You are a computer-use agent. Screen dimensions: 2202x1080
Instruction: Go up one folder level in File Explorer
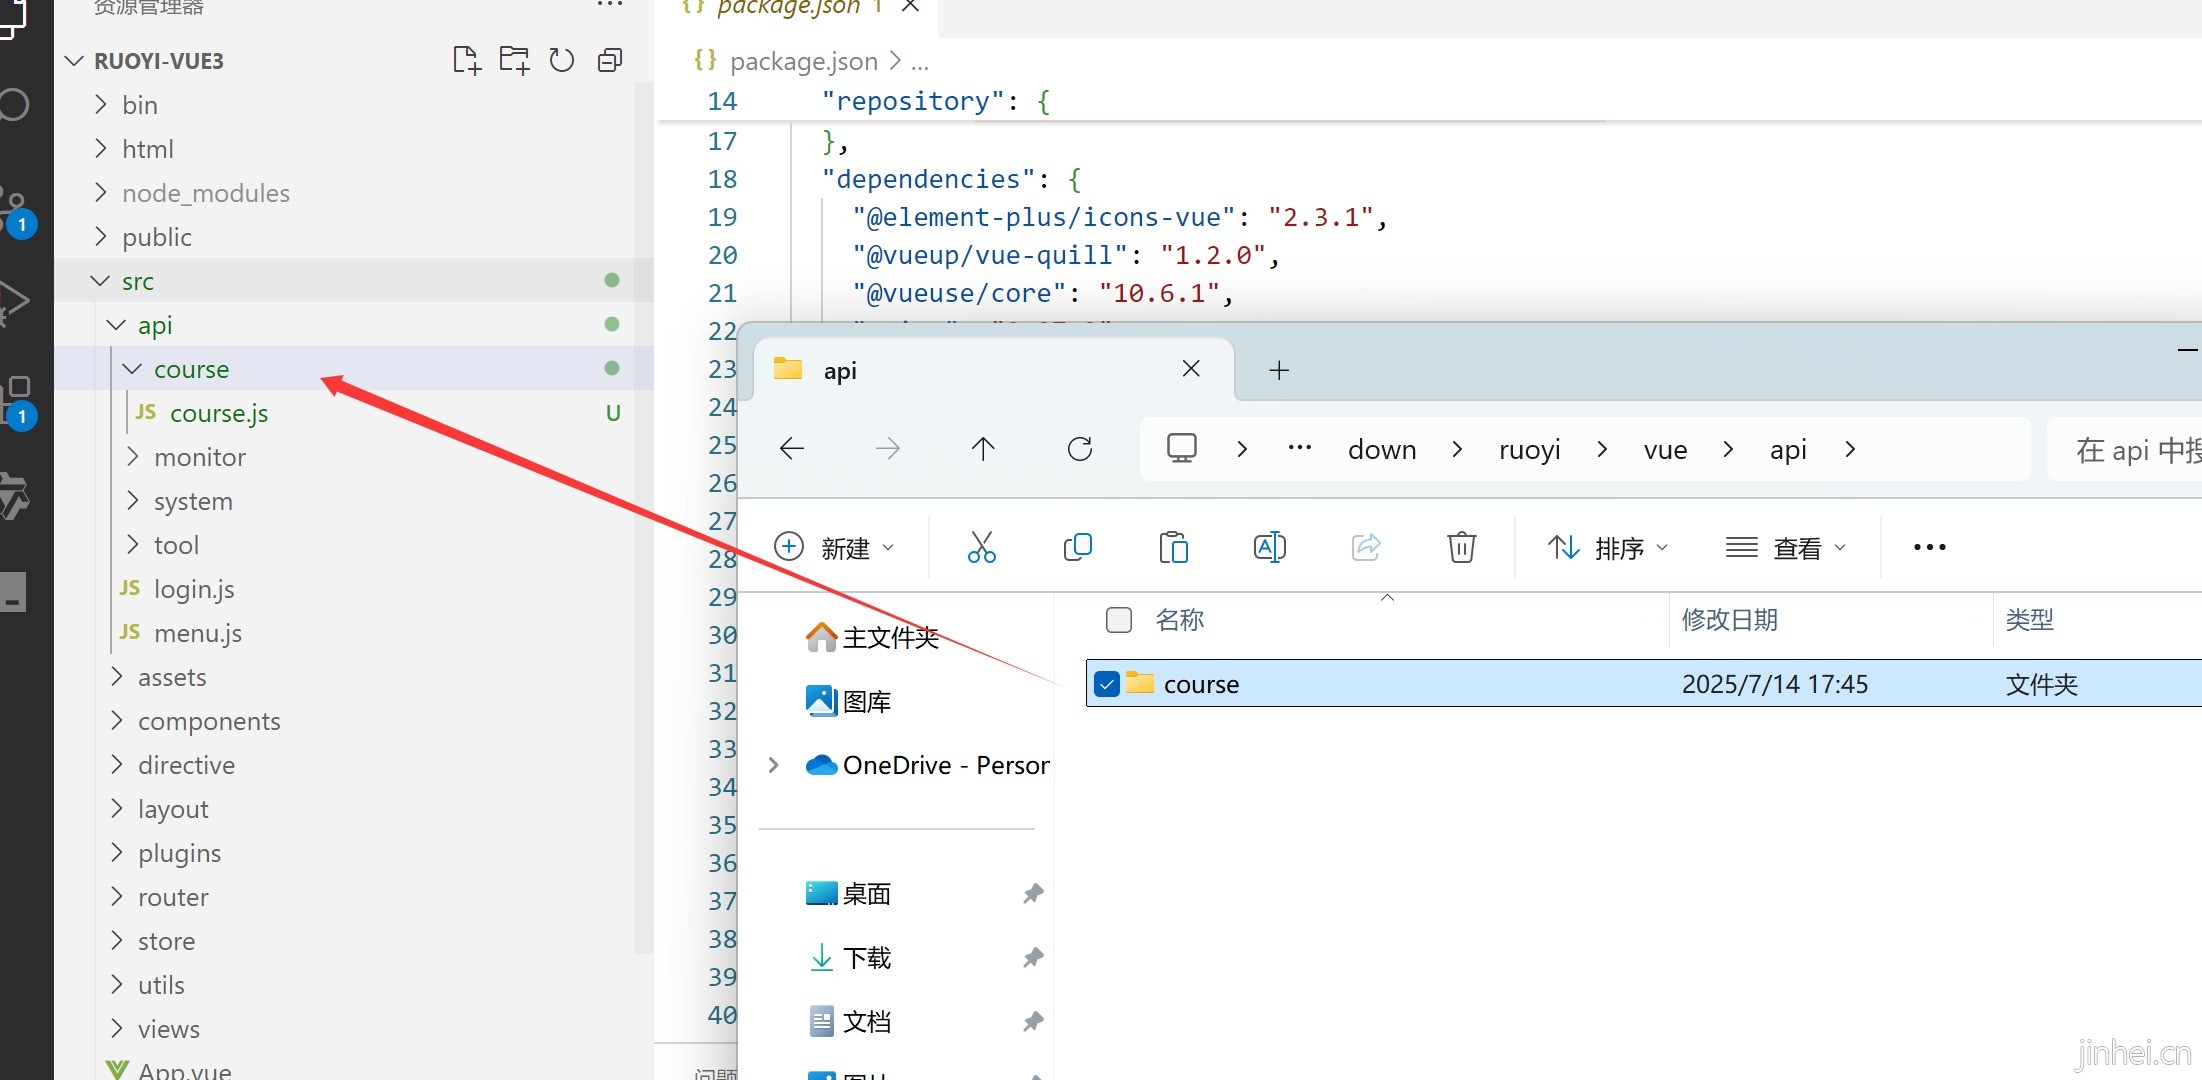983,449
